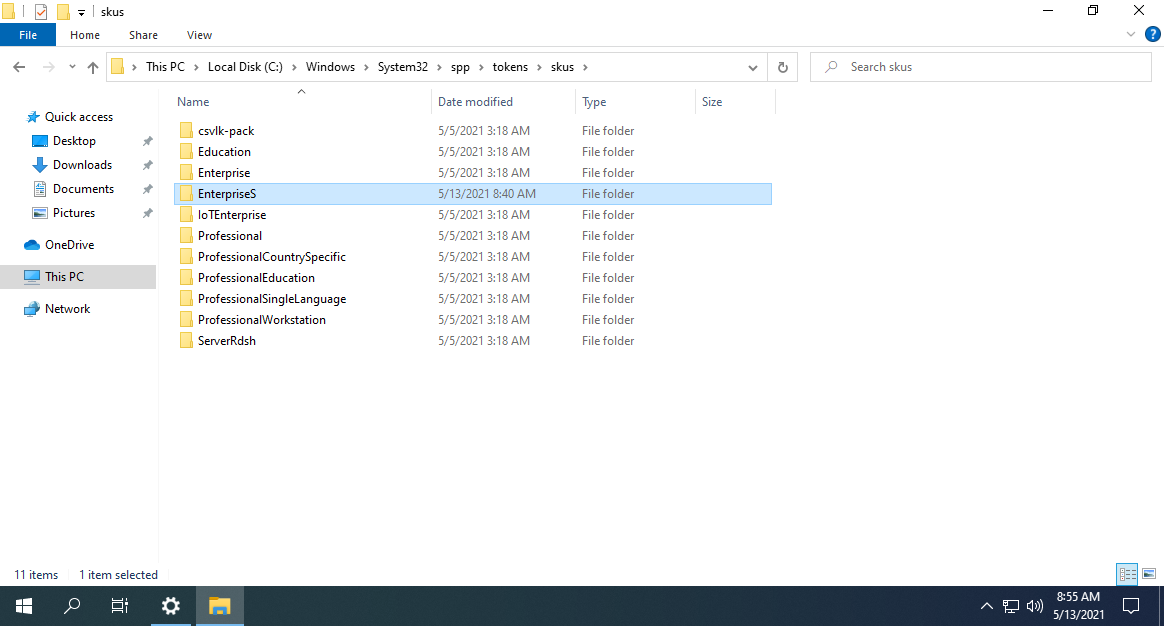The height and width of the screenshot is (626, 1164).
Task: Open Downloads in the navigation pane
Action: tap(82, 165)
